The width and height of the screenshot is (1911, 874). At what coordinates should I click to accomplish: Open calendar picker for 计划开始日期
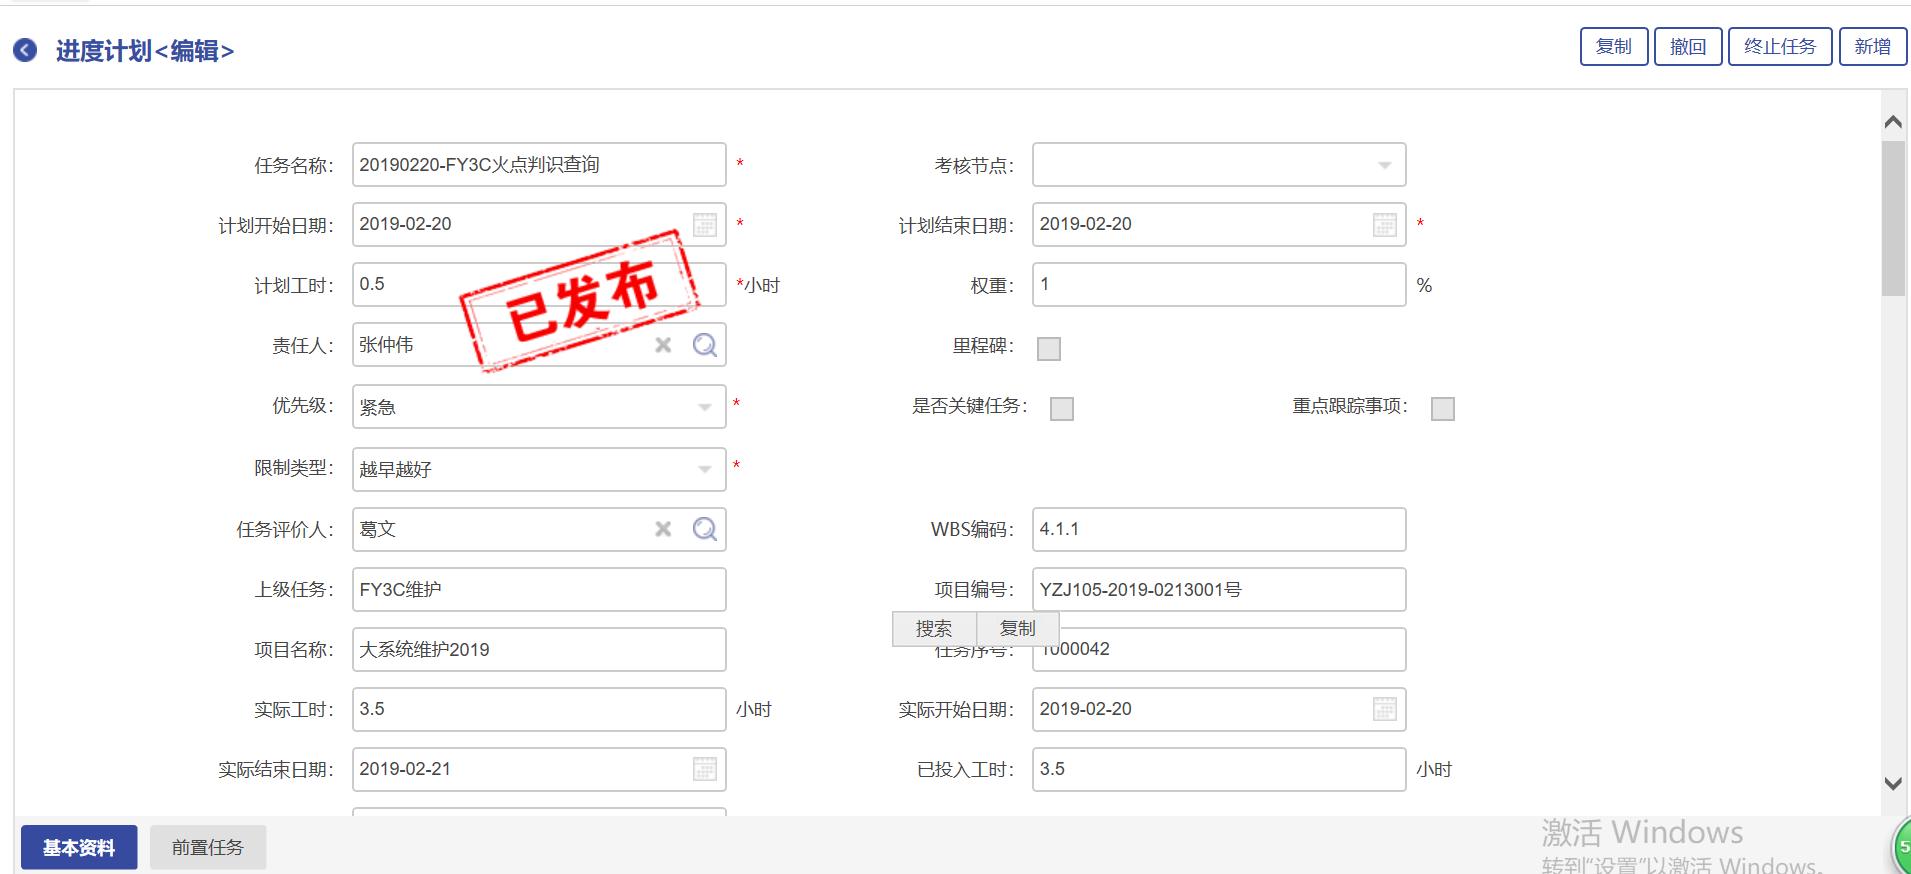coord(705,225)
